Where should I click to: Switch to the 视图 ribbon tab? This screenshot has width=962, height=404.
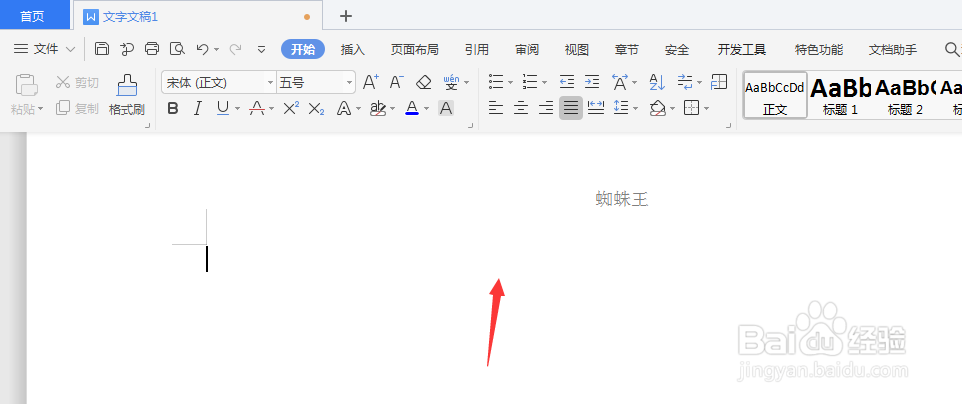pyautogui.click(x=577, y=50)
